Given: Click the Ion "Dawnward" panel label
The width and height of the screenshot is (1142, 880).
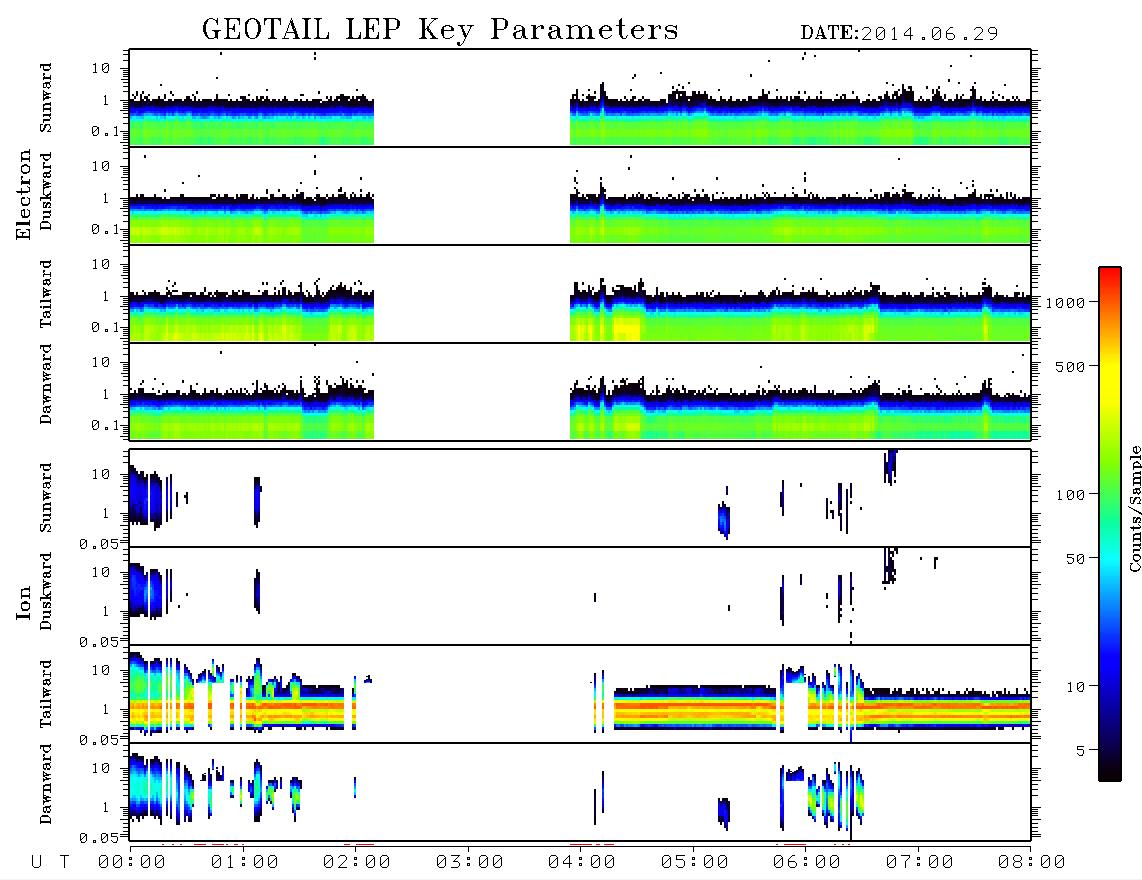Looking at the screenshot, I should click(x=46, y=783).
